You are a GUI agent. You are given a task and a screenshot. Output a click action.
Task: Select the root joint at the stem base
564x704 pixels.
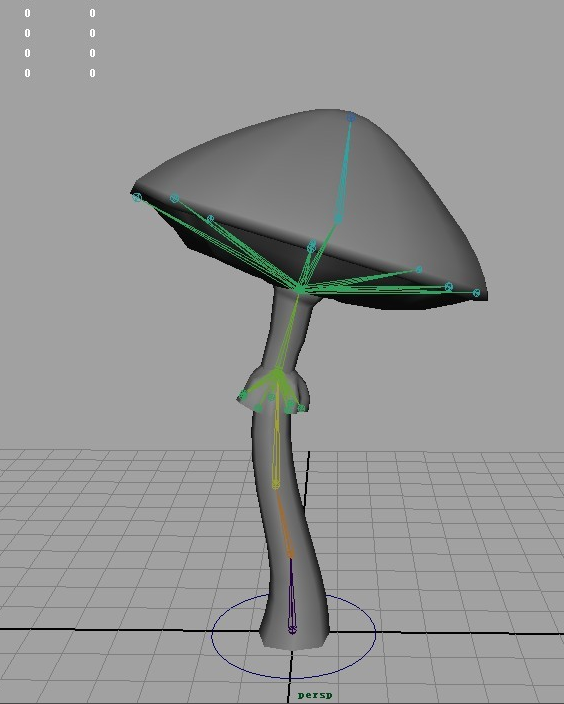[x=292, y=630]
